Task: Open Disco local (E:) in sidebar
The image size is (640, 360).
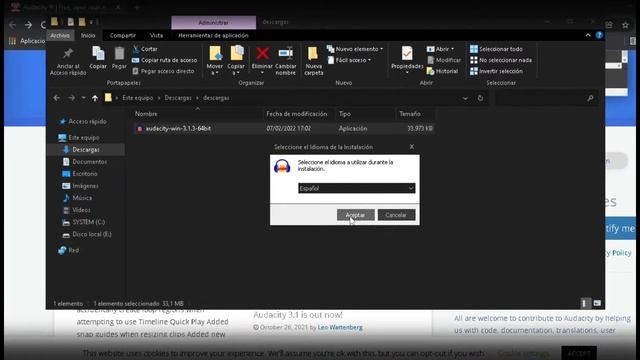Action: point(87,234)
